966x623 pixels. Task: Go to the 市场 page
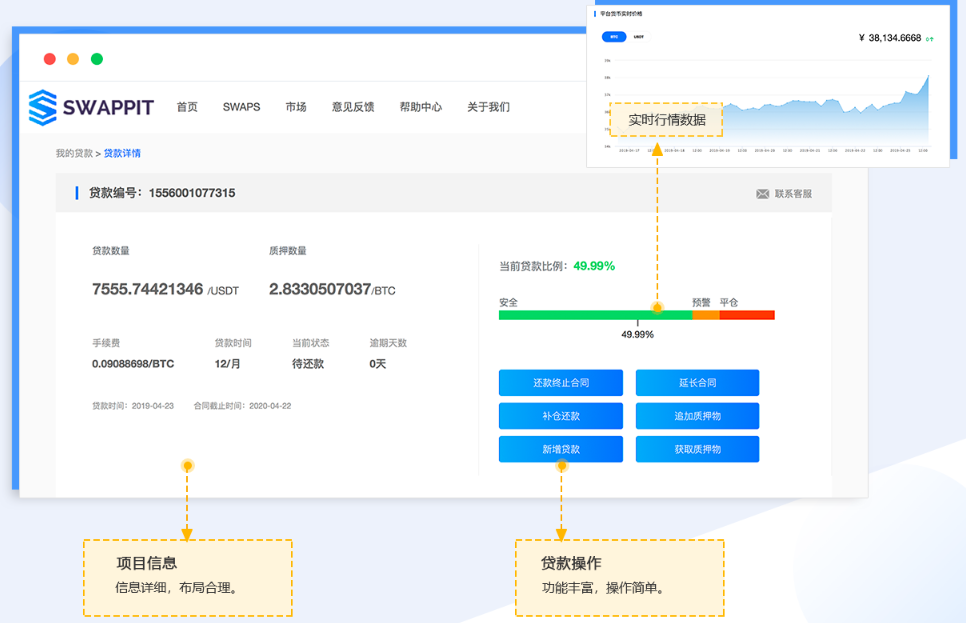click(296, 107)
